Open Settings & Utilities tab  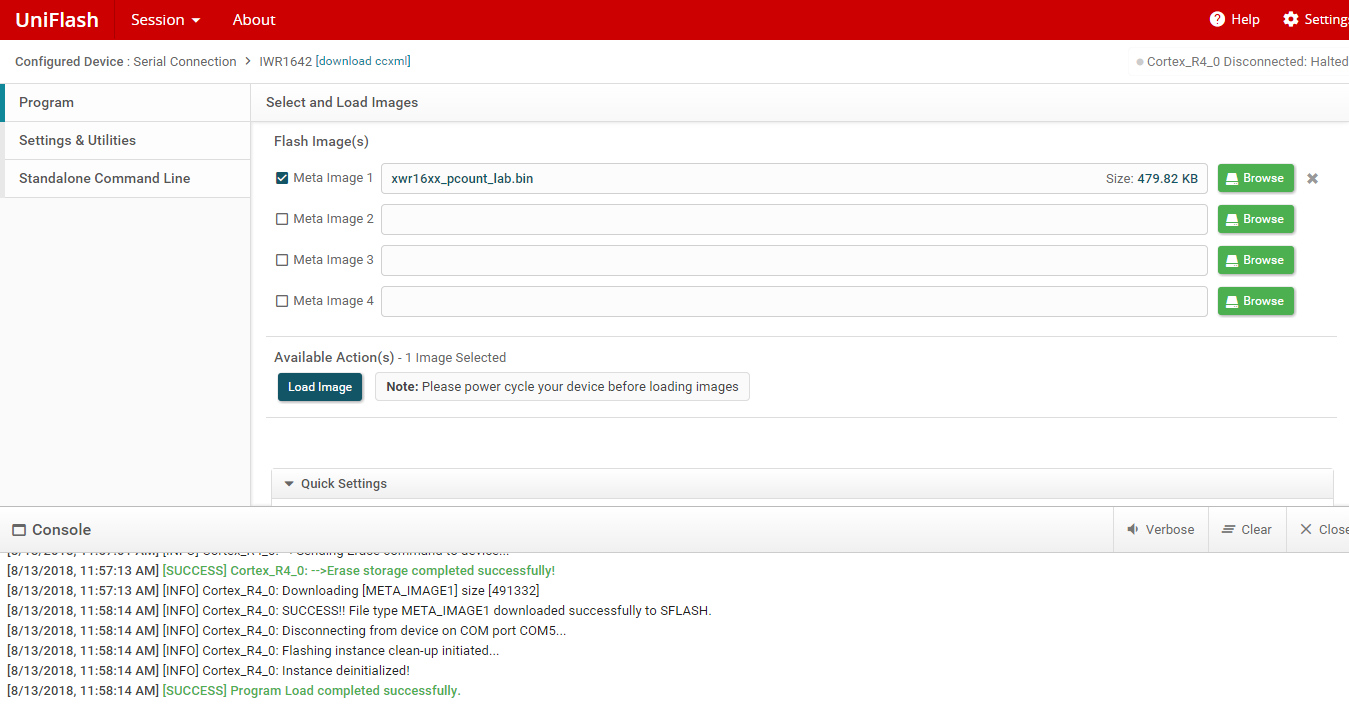point(125,140)
